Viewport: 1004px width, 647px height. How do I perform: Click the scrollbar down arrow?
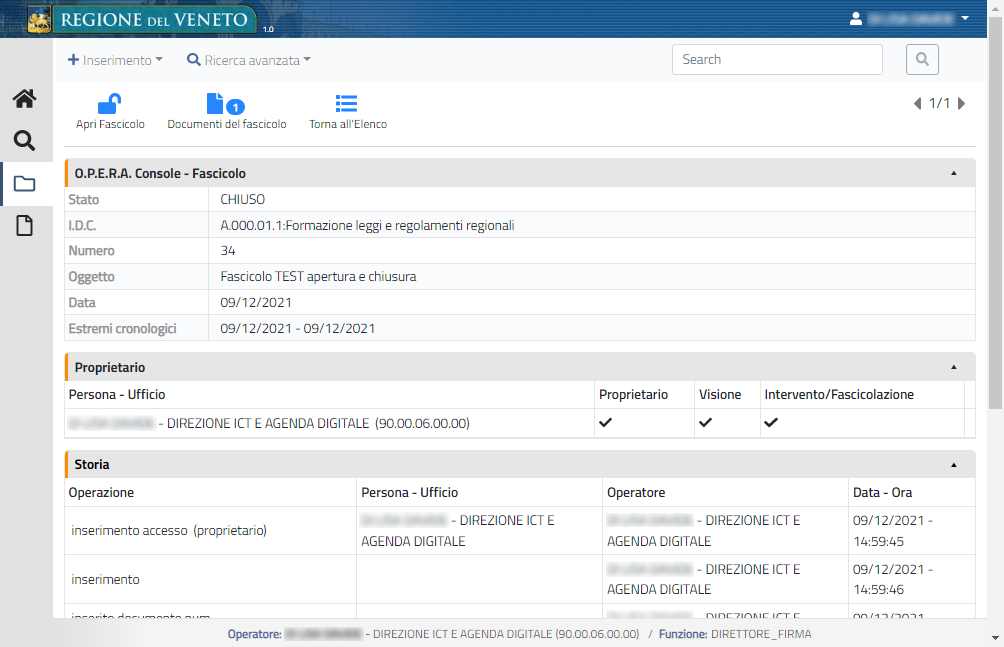pyautogui.click(x=995, y=638)
